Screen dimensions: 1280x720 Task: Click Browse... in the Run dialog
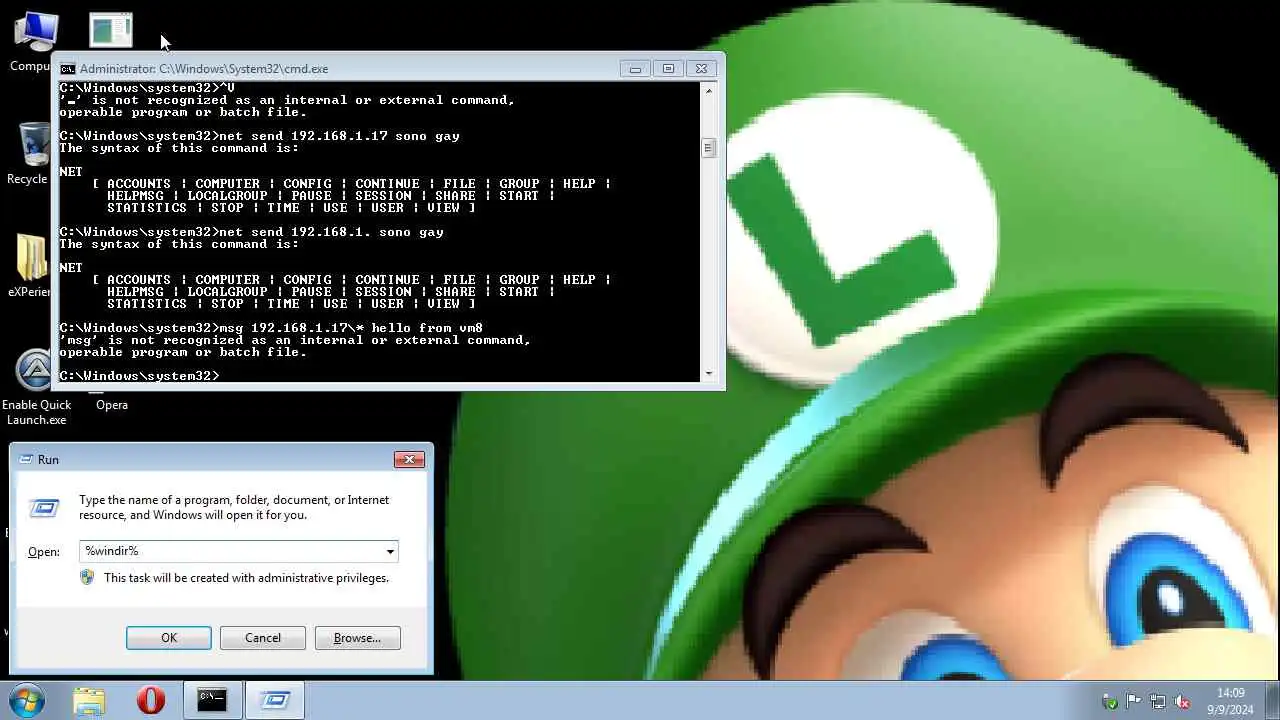[357, 638]
